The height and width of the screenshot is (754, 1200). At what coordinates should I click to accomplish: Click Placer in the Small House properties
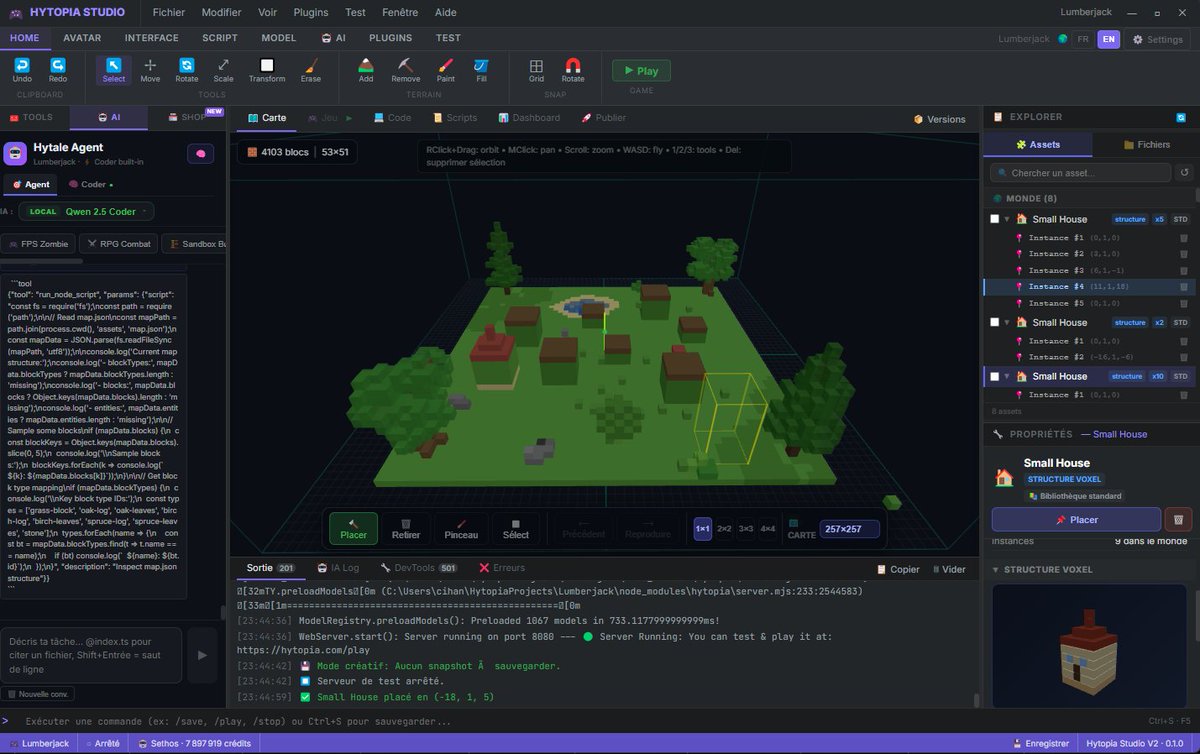[1075, 519]
